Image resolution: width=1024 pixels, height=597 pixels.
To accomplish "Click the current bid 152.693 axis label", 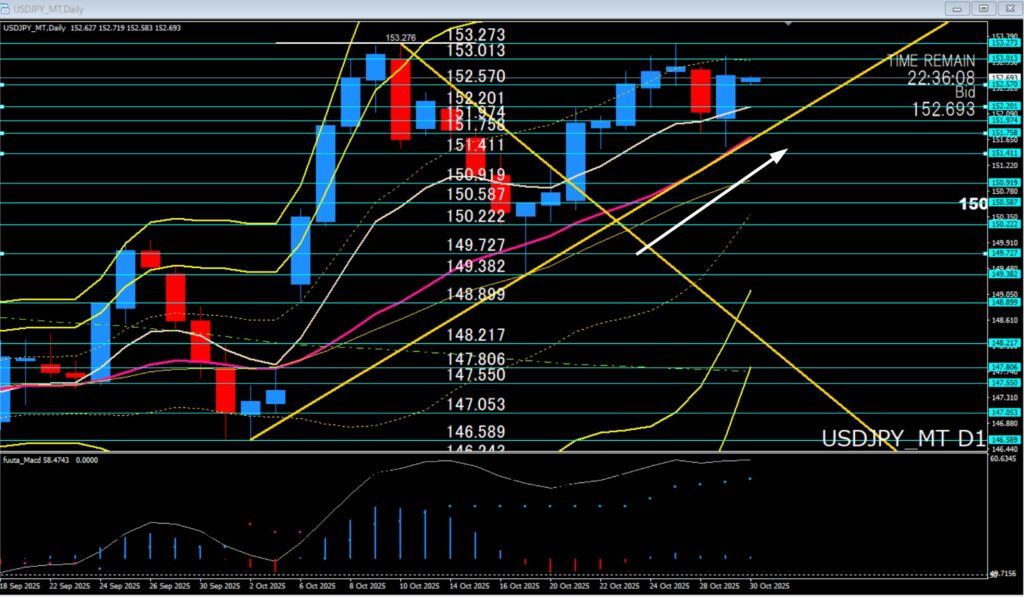I will click(x=1004, y=78).
